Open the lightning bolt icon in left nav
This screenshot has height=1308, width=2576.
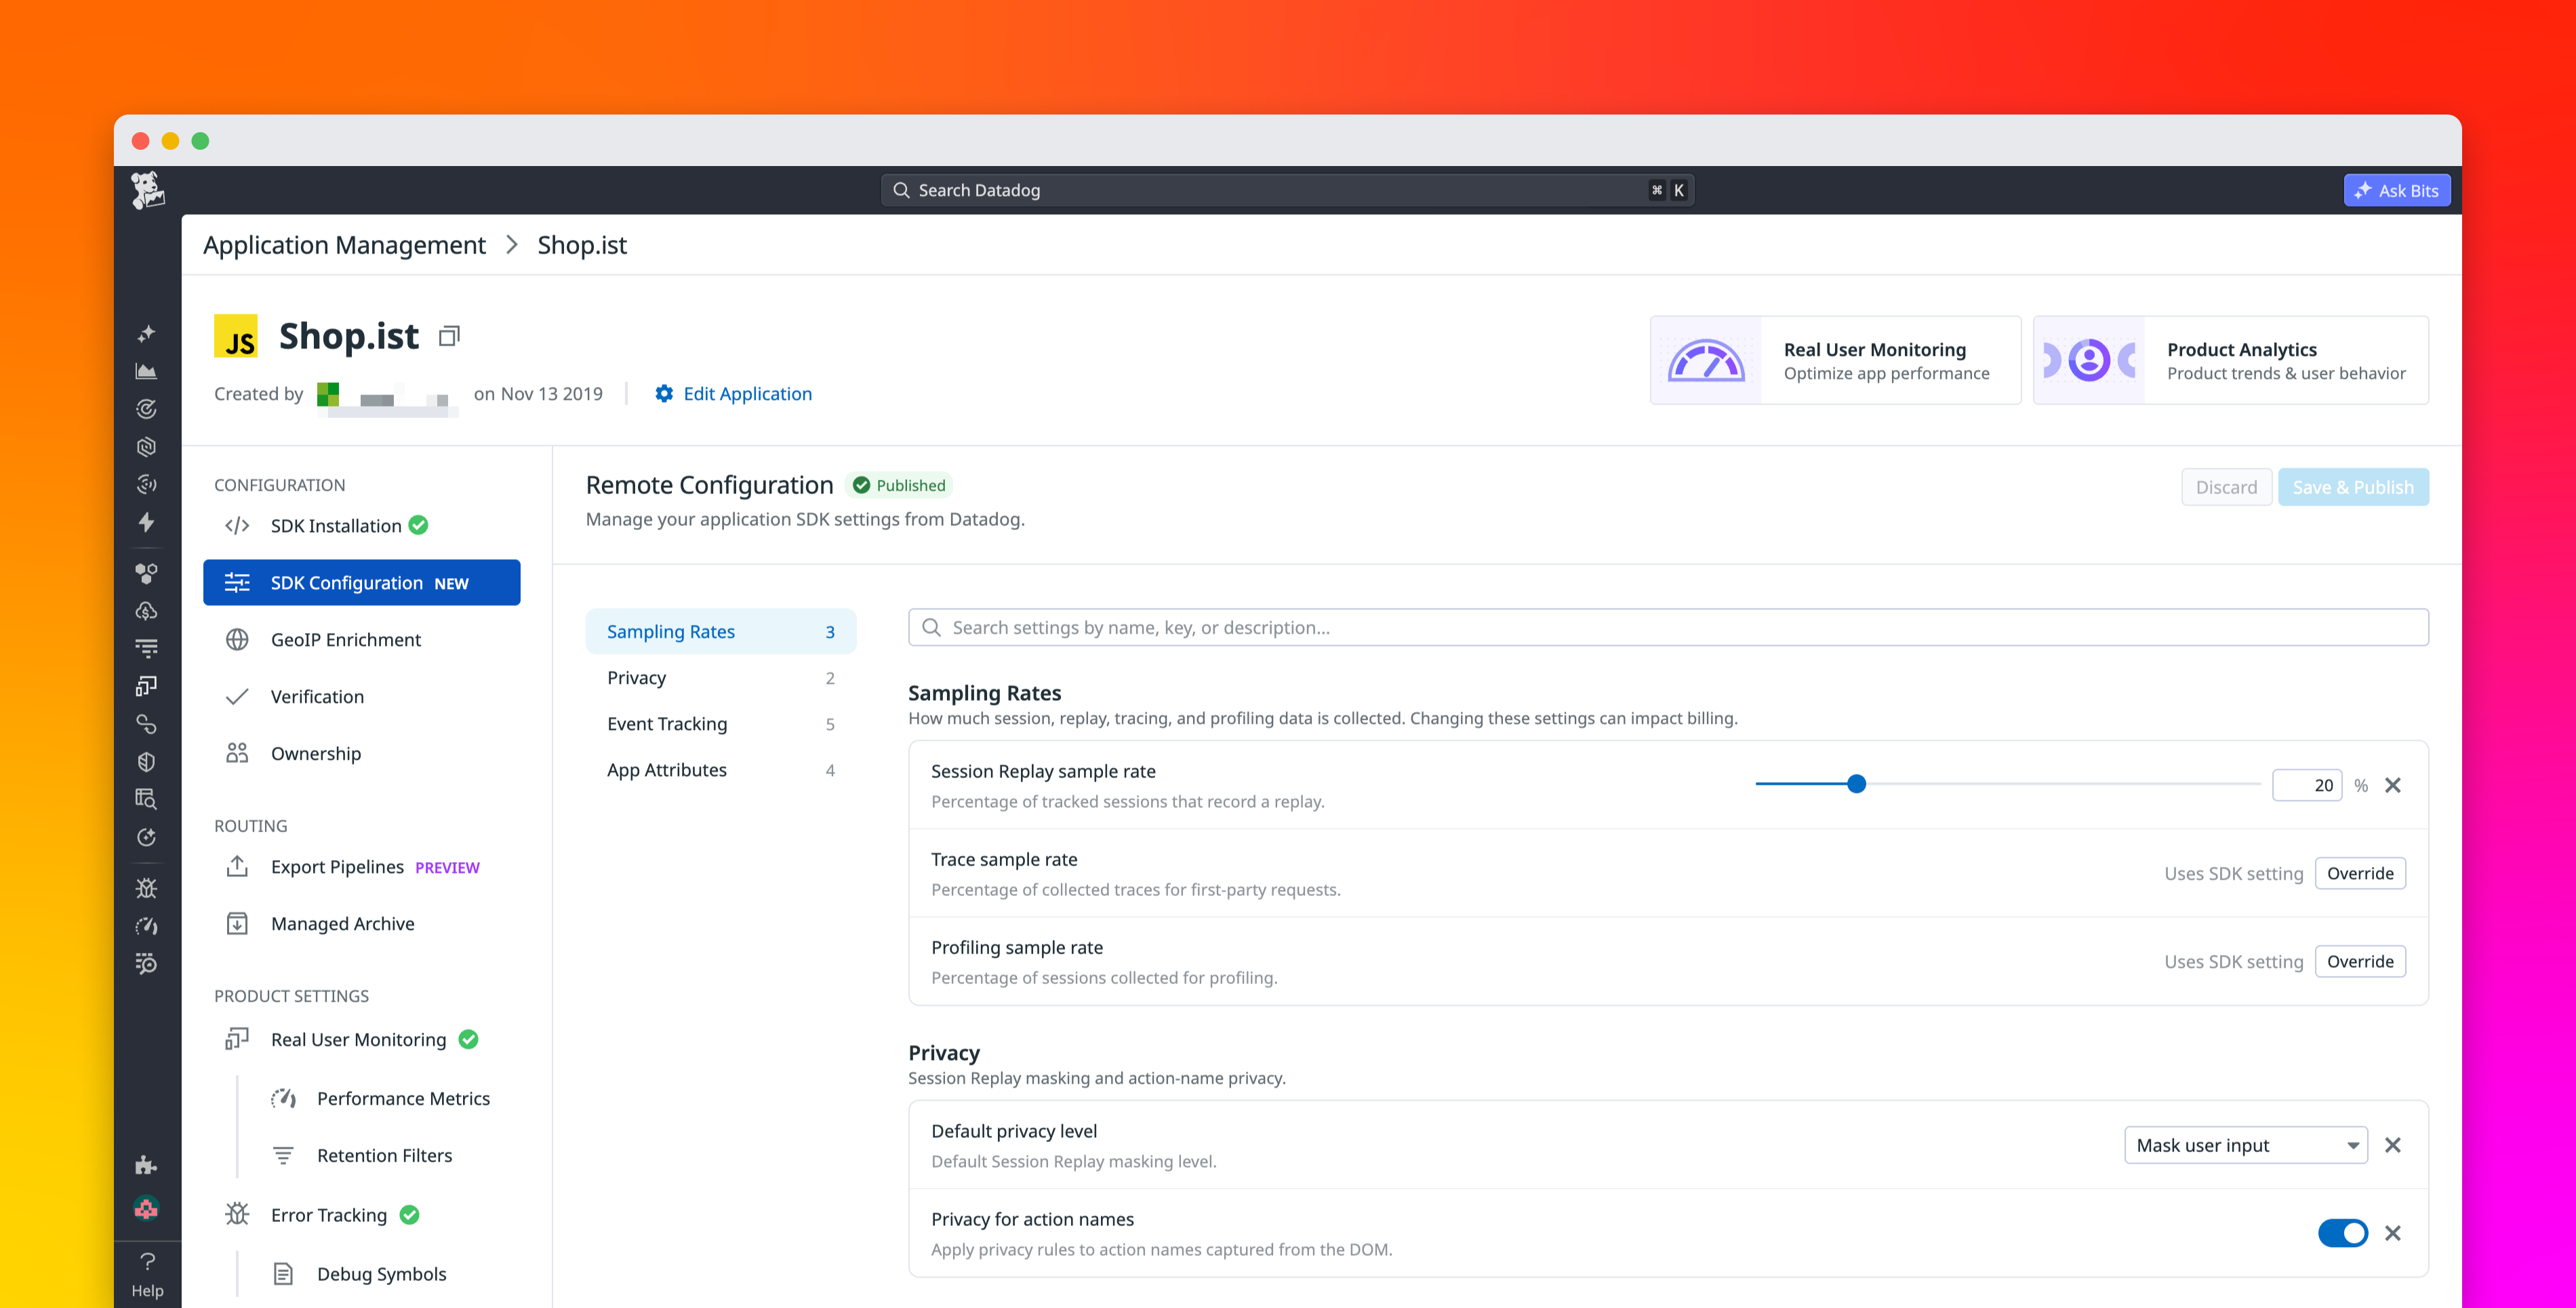(146, 522)
